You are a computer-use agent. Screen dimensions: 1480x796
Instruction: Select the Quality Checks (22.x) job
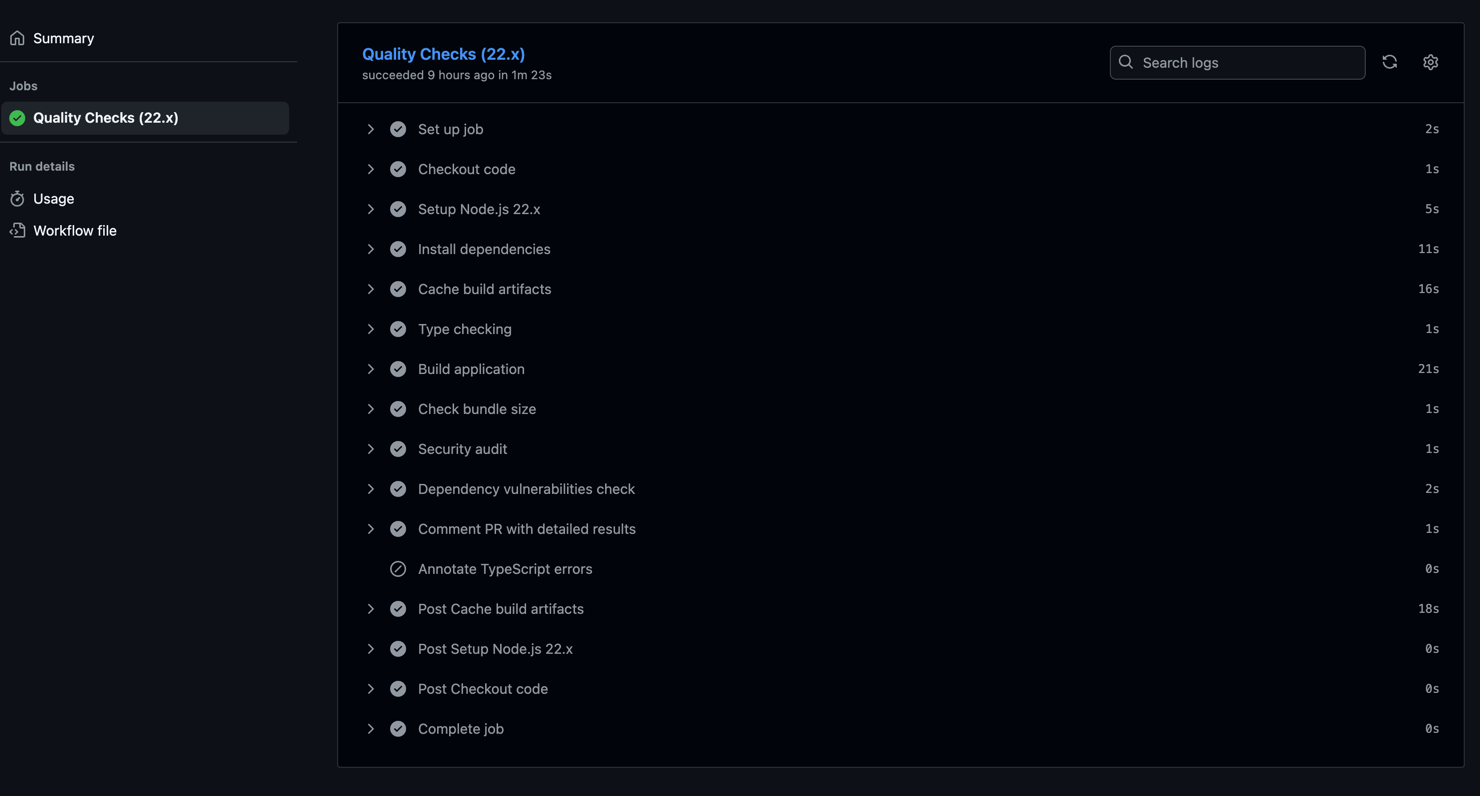(106, 118)
